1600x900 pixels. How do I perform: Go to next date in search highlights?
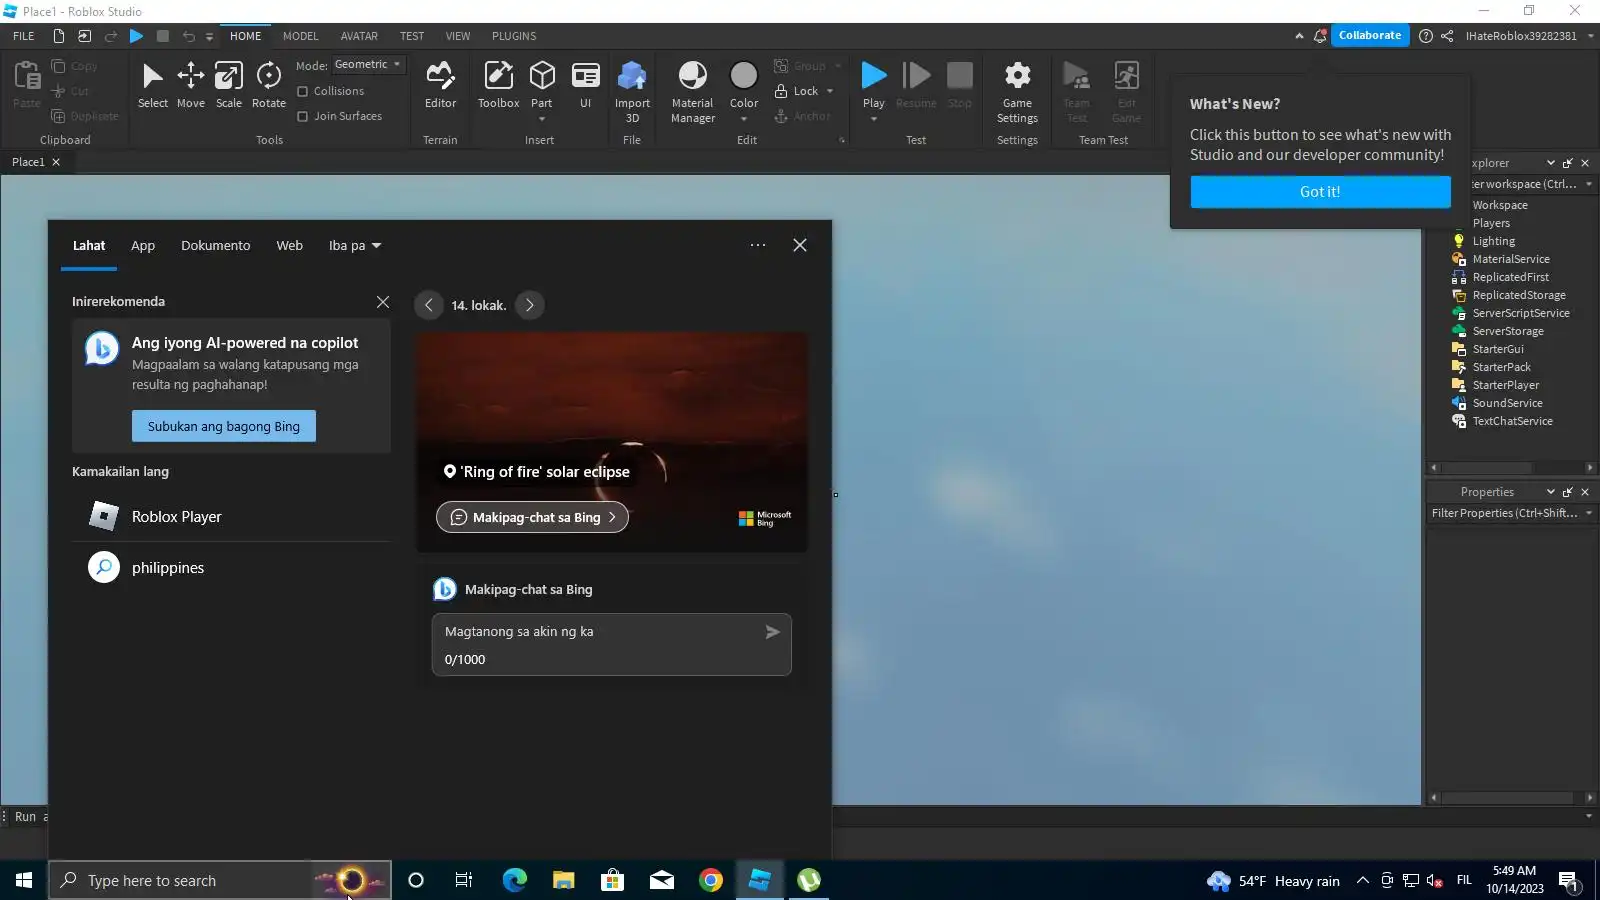coord(530,305)
